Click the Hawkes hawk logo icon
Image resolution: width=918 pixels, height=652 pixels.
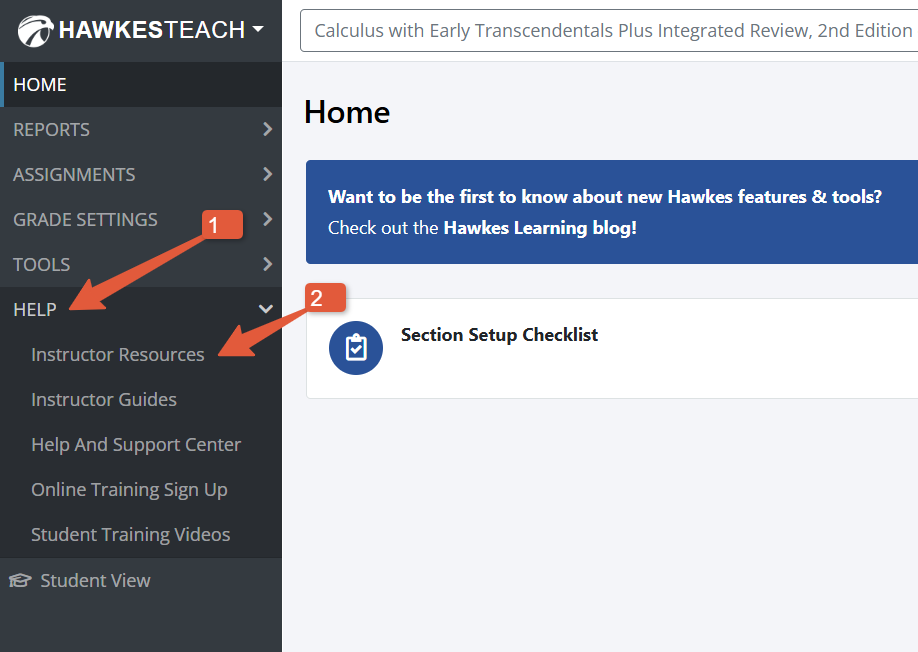[35, 31]
